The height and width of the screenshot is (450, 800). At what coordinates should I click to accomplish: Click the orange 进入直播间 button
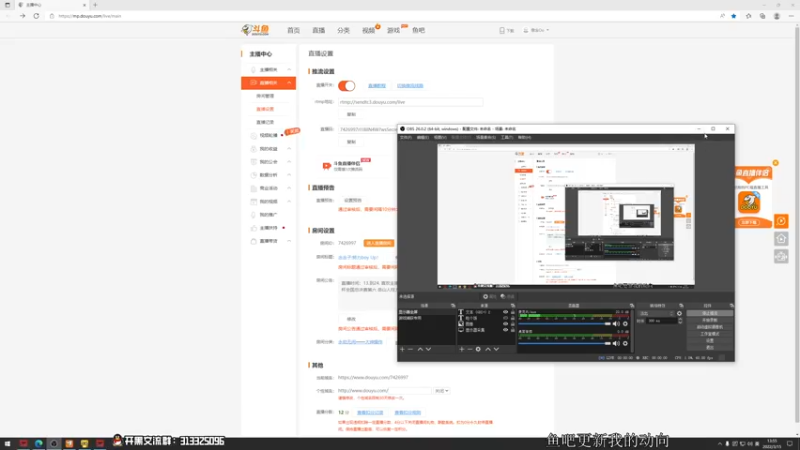pos(379,243)
